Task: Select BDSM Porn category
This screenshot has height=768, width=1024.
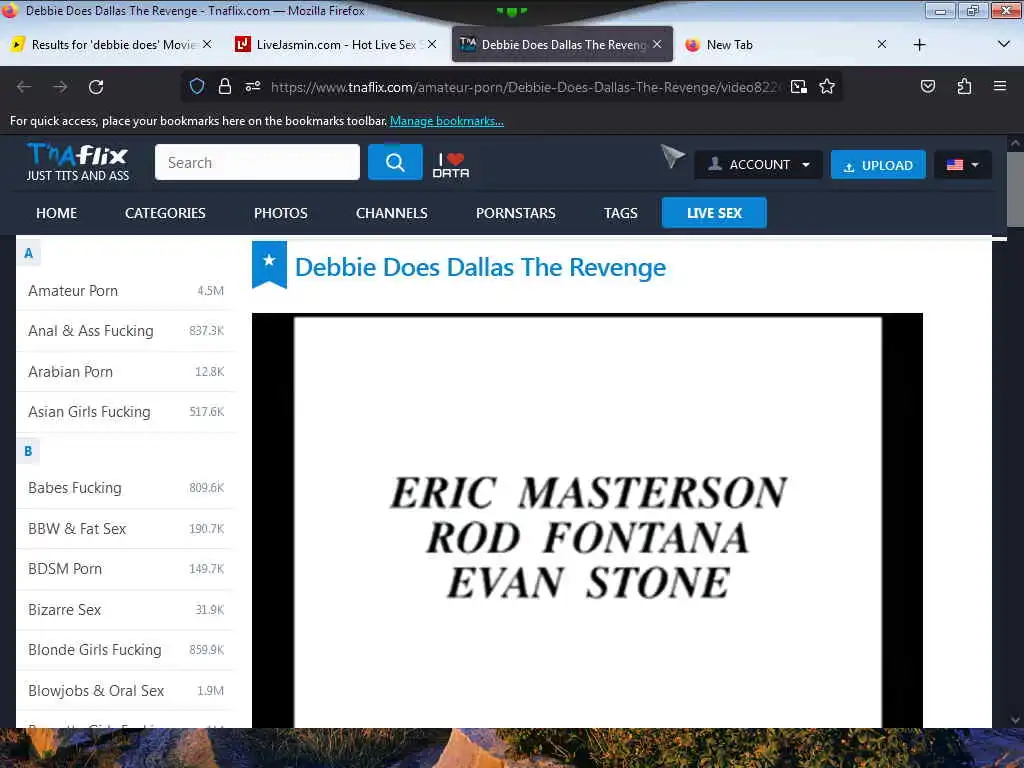Action: pyautogui.click(x=125, y=569)
